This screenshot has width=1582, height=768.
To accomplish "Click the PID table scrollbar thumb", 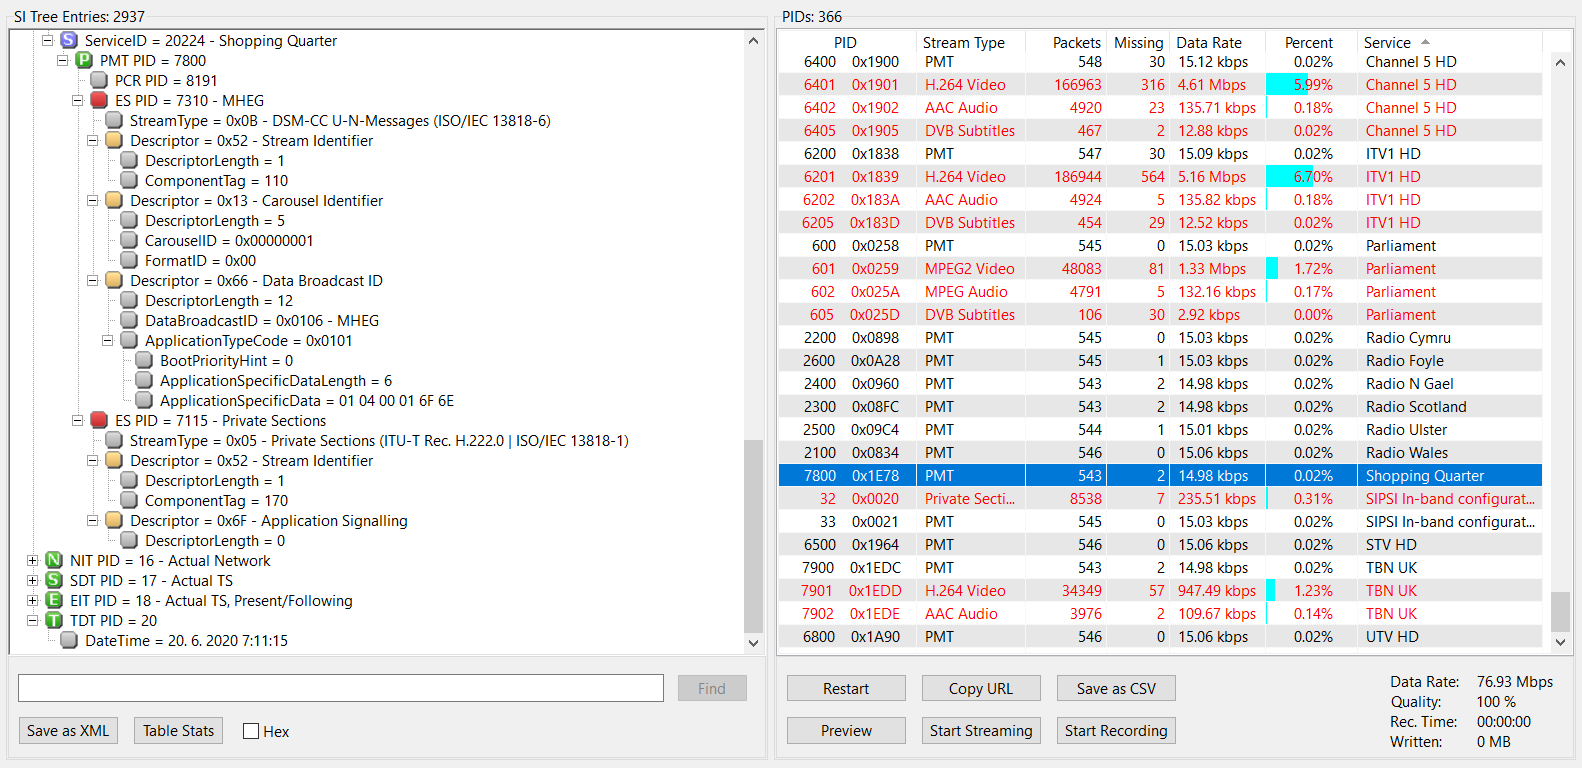I will click(x=1560, y=611).
